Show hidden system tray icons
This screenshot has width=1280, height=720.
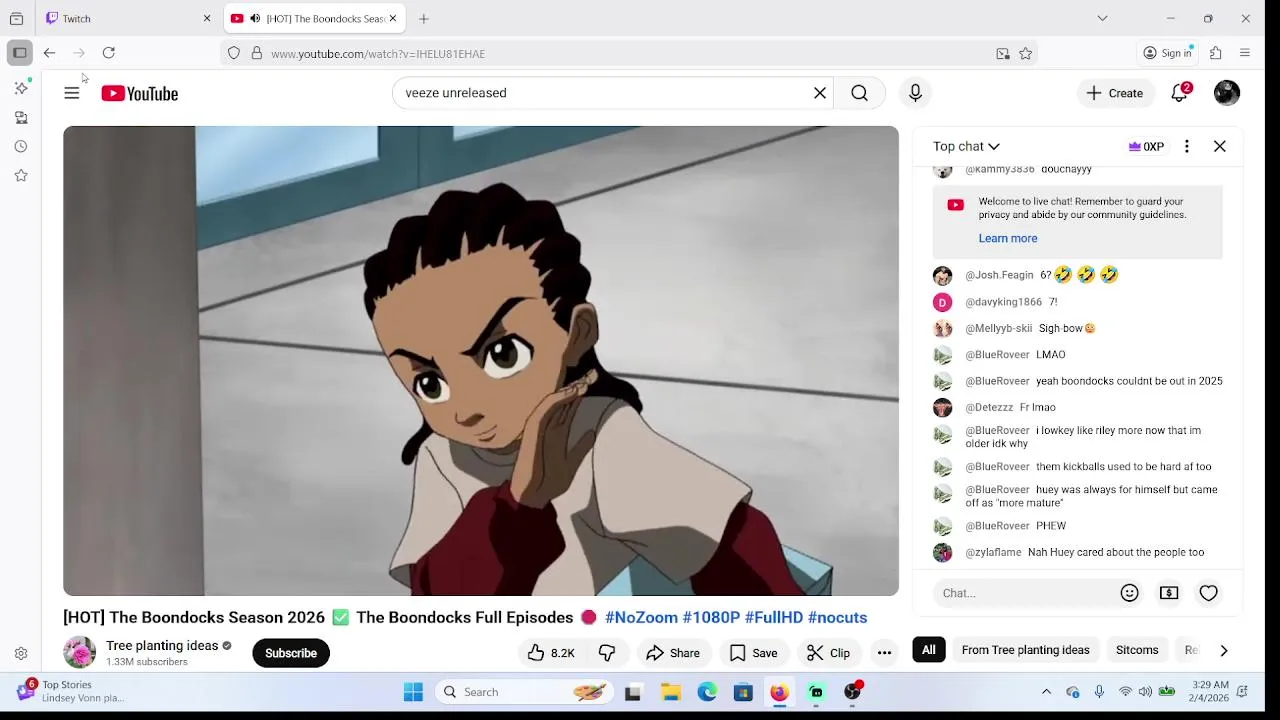(1046, 692)
